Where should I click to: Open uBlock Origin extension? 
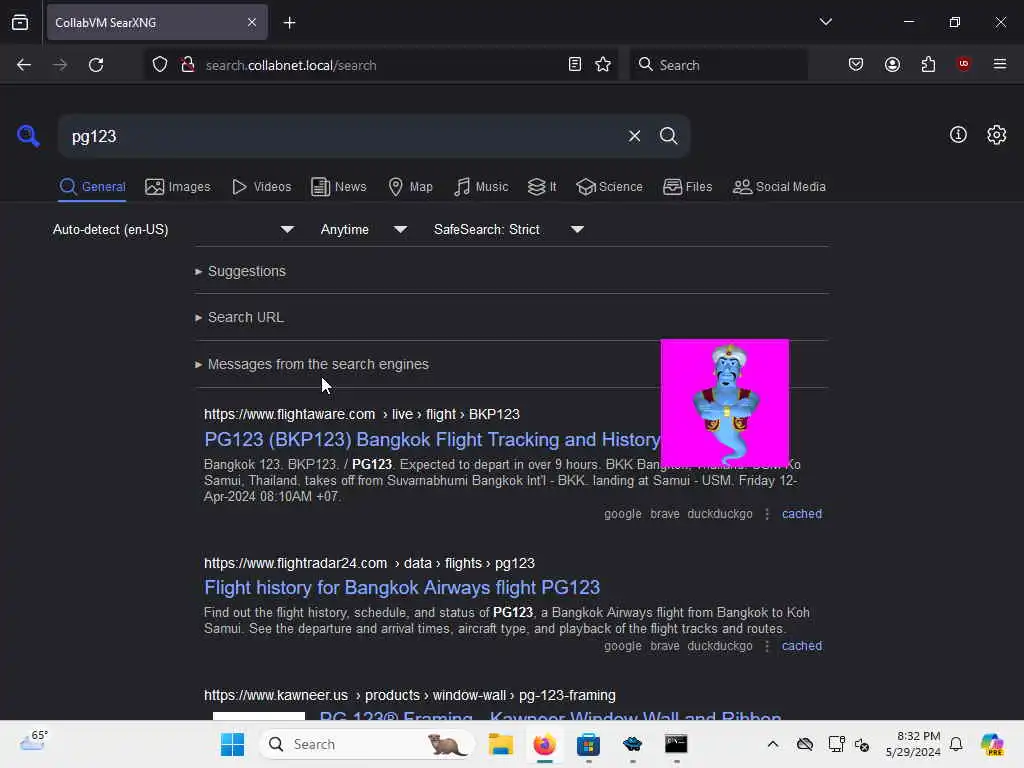pos(963,64)
